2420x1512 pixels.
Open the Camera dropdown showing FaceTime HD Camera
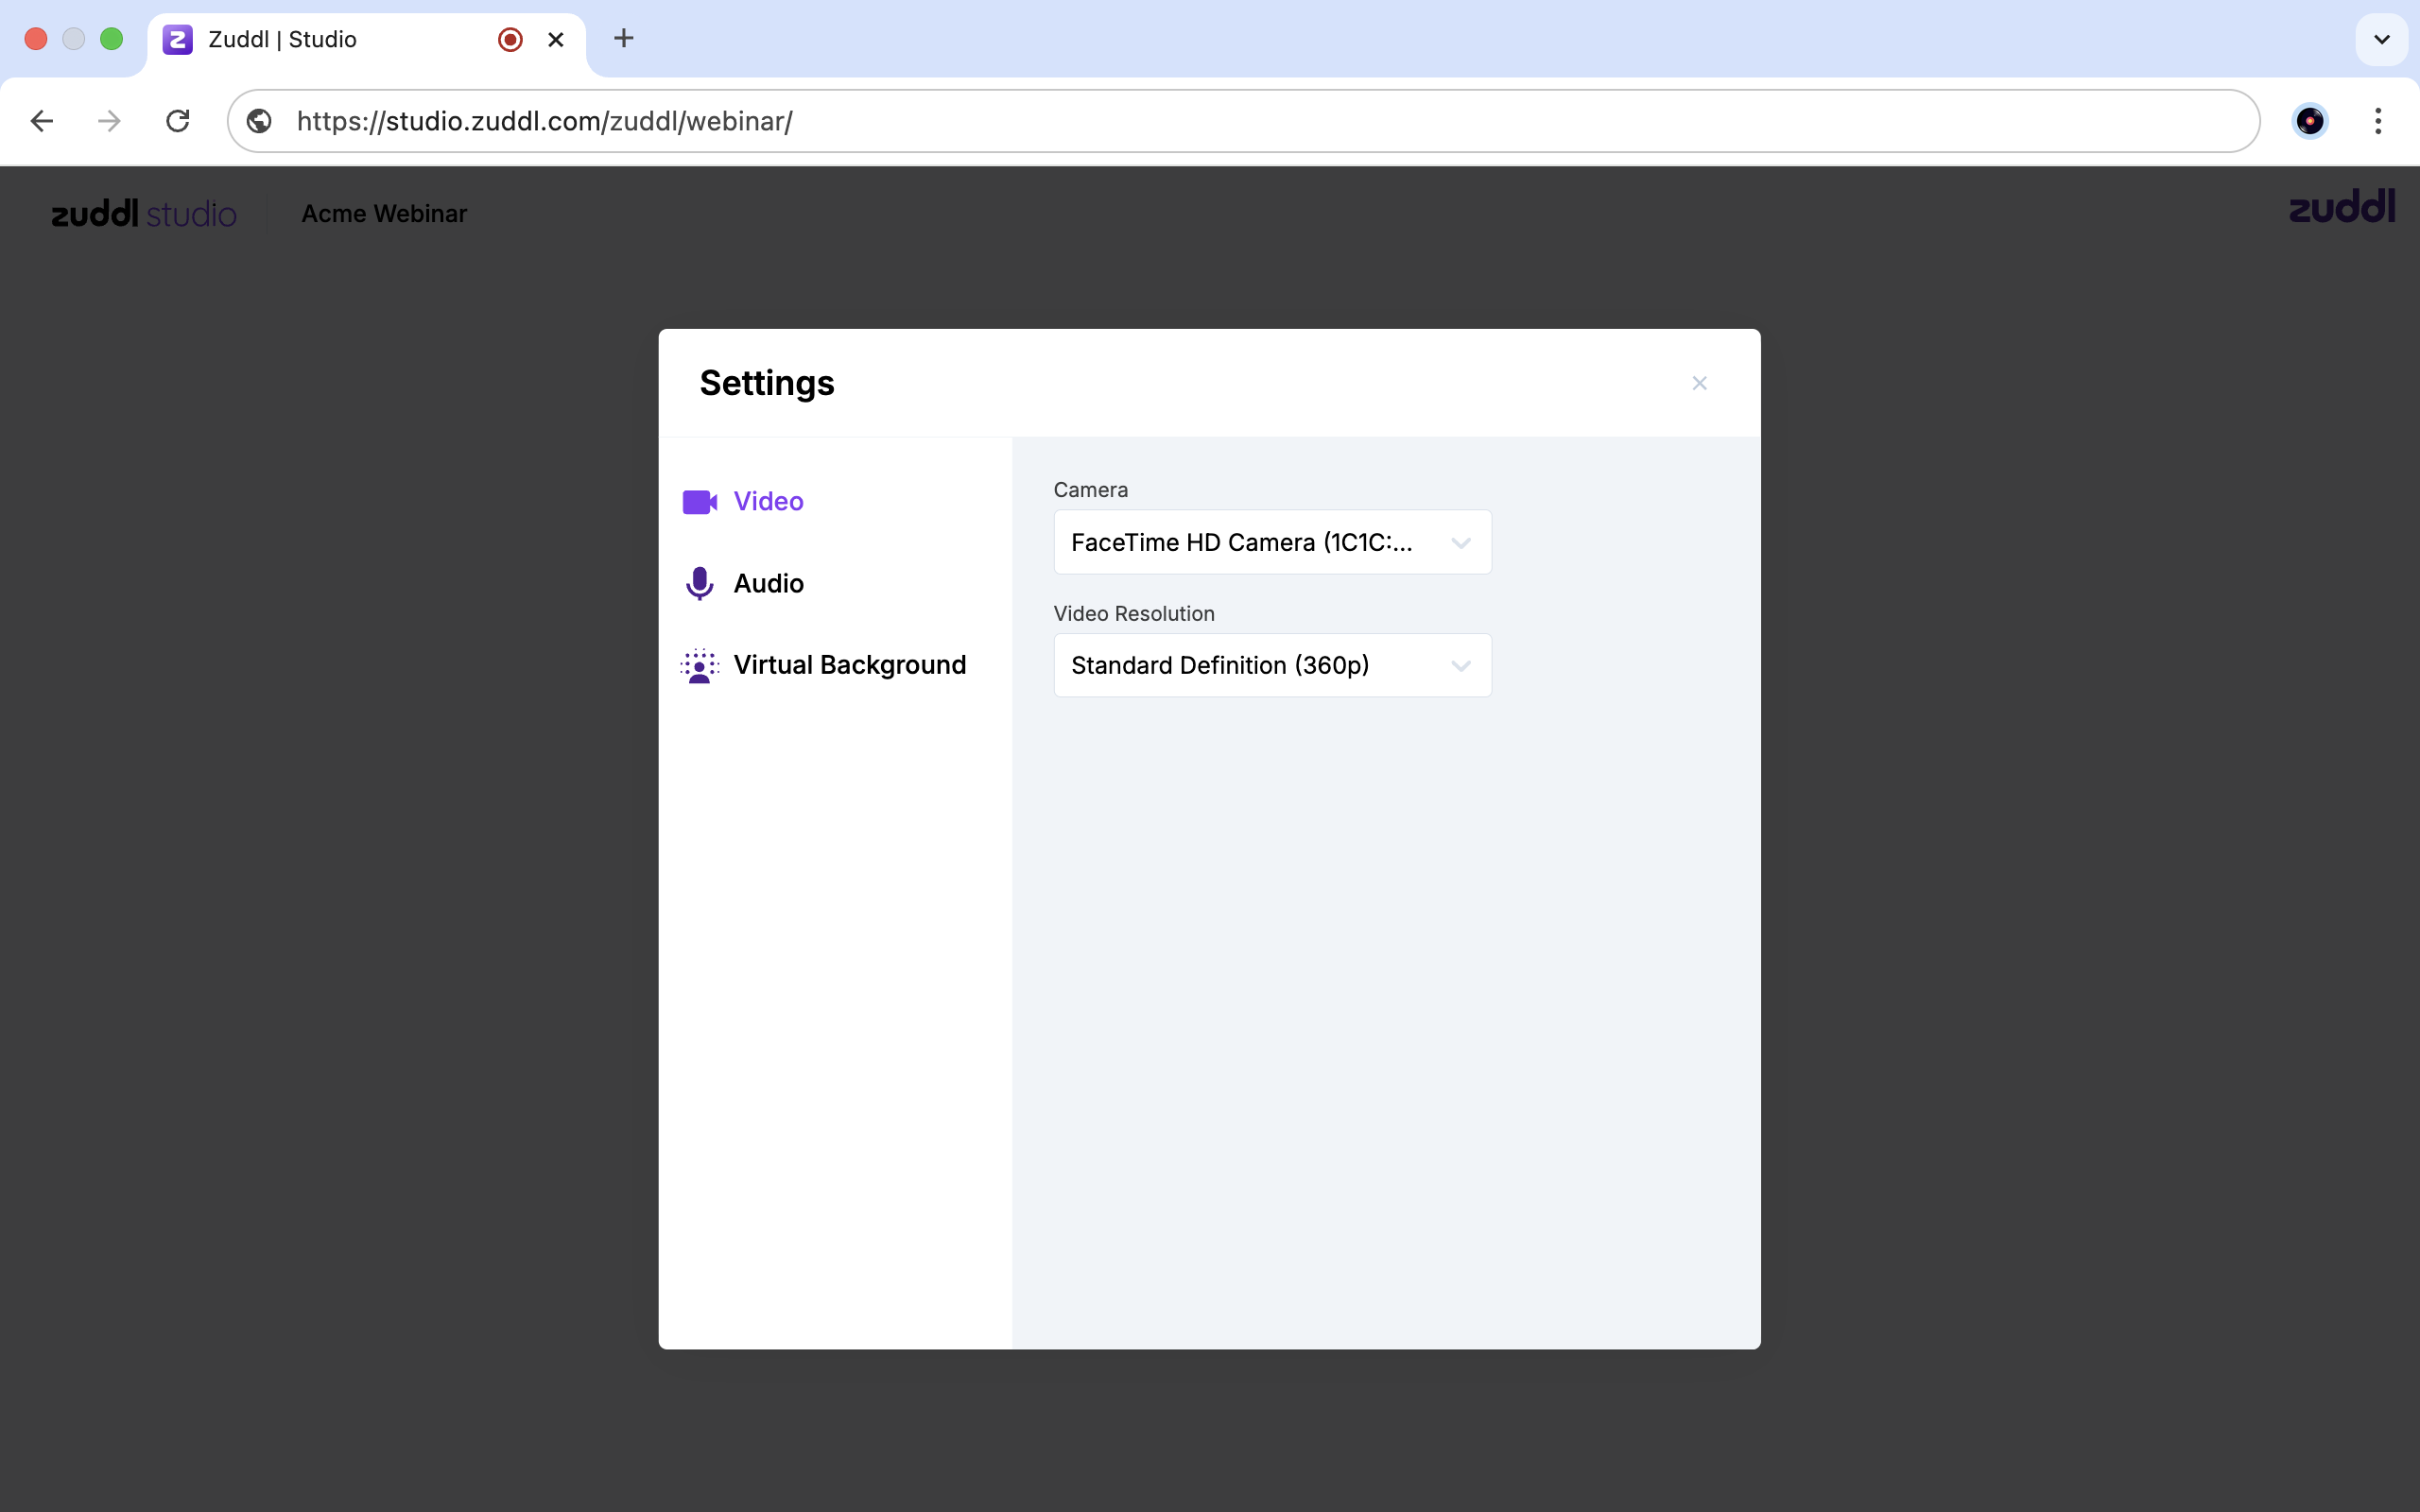(x=1272, y=542)
